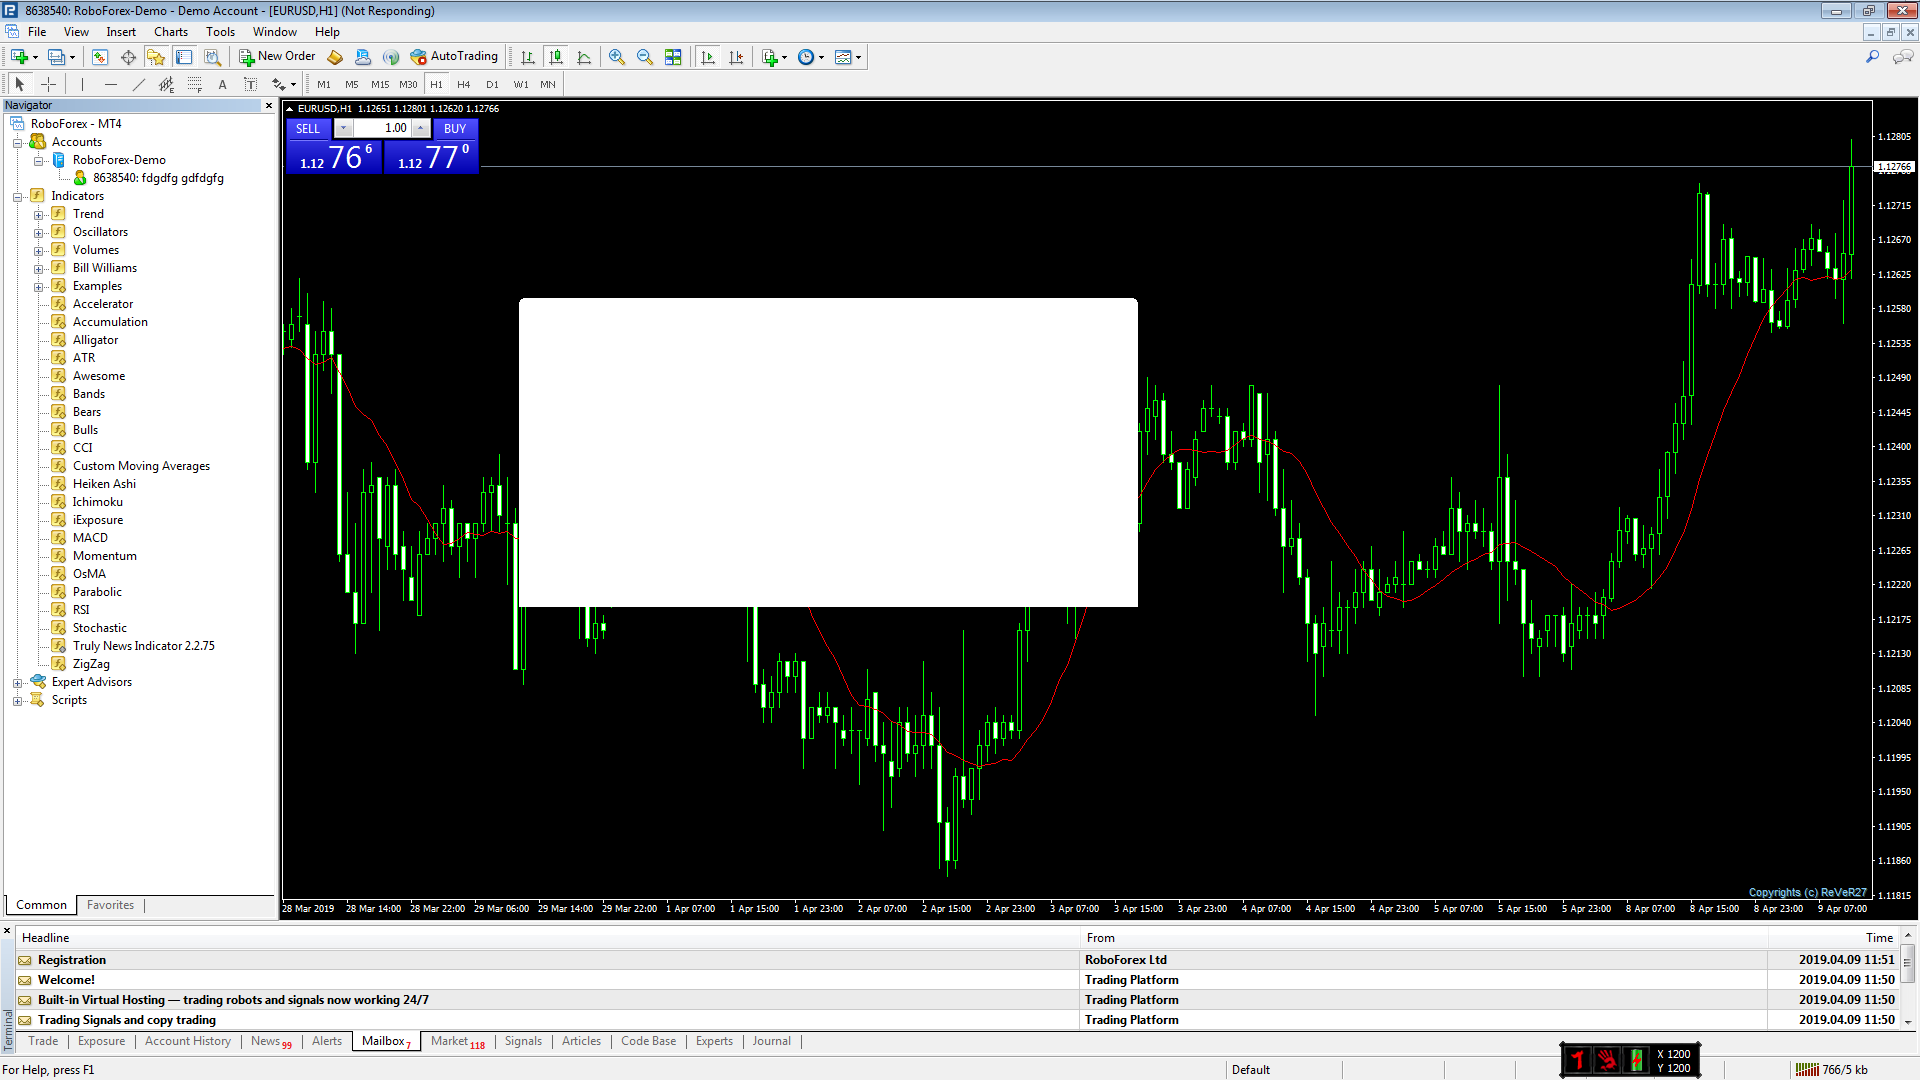Open the arrows drawing tool dropdown
The width and height of the screenshot is (1920, 1080).
click(x=293, y=85)
